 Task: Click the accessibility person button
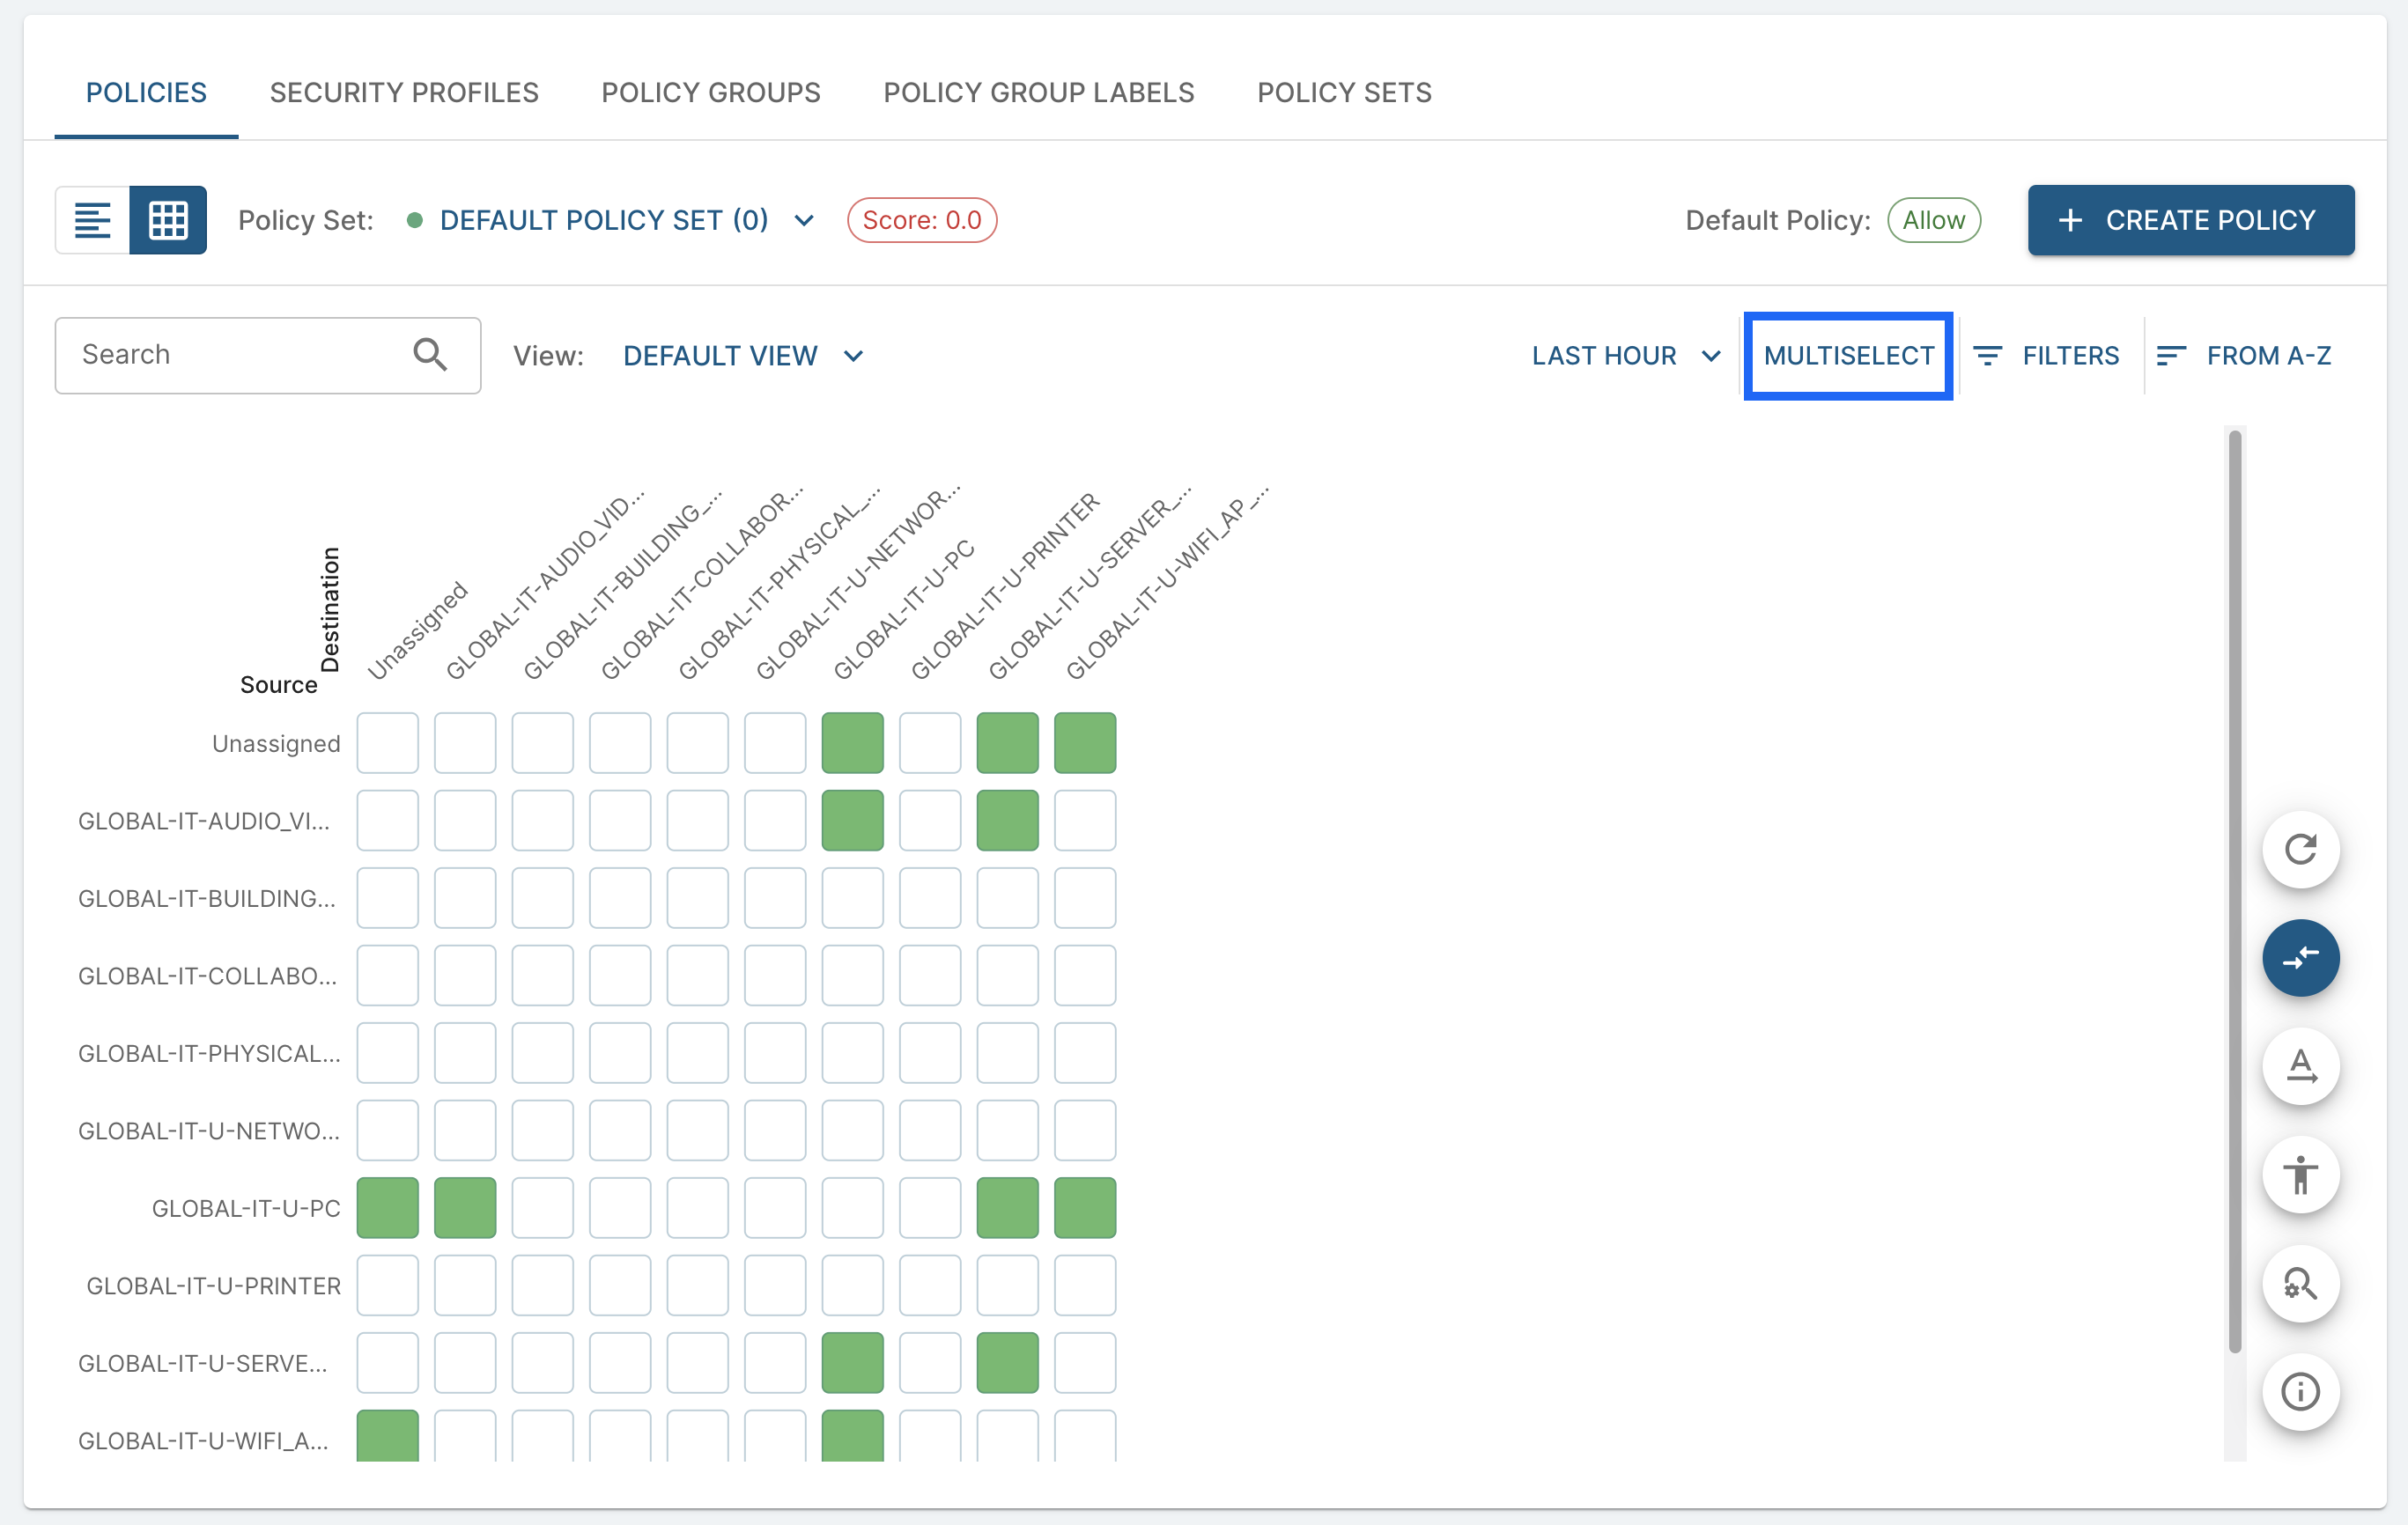pyautogui.click(x=2300, y=1175)
